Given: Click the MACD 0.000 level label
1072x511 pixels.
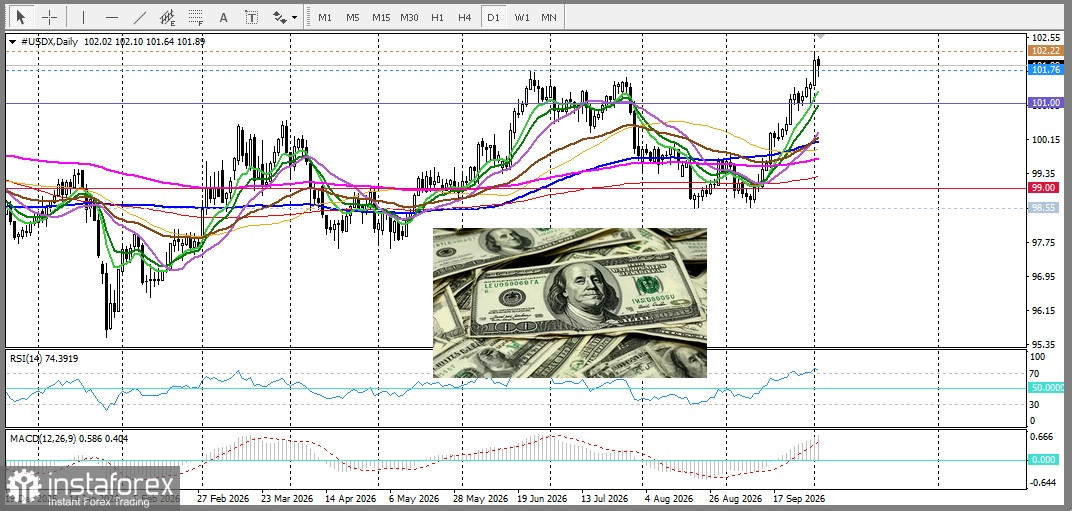Looking at the screenshot, I should (1045, 460).
